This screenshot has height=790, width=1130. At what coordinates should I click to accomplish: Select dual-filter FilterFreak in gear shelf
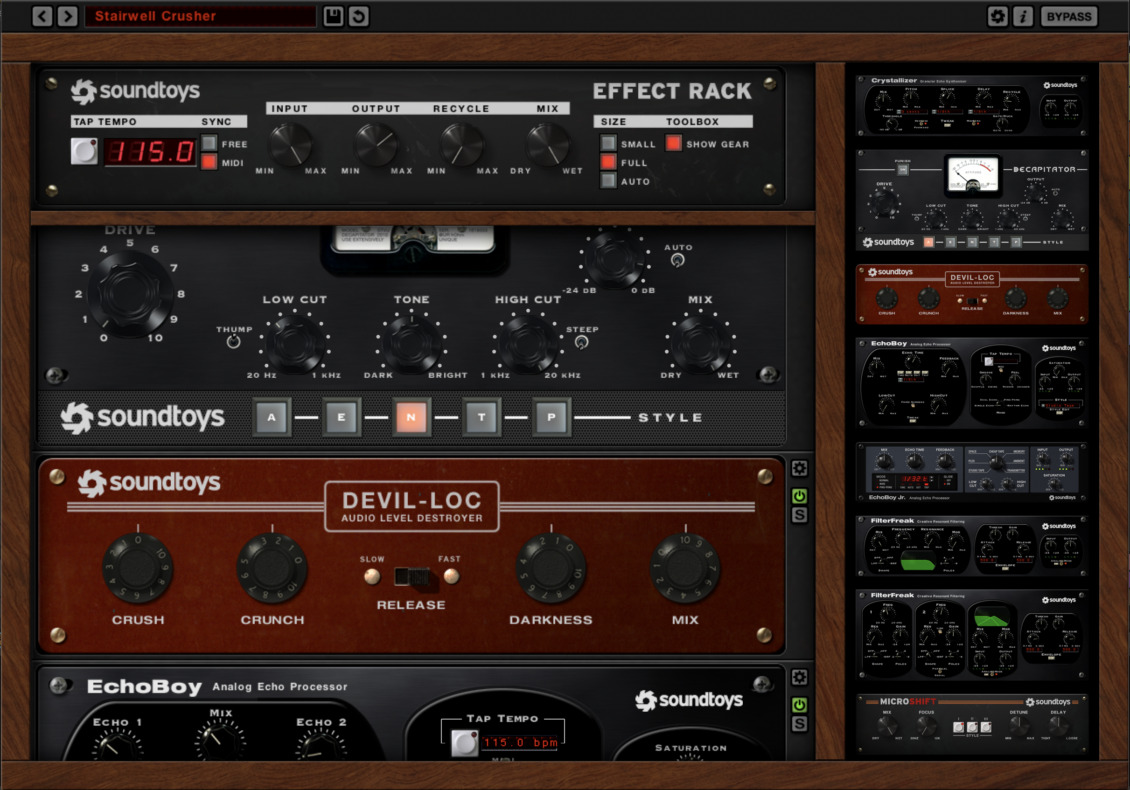pyautogui.click(x=971, y=635)
